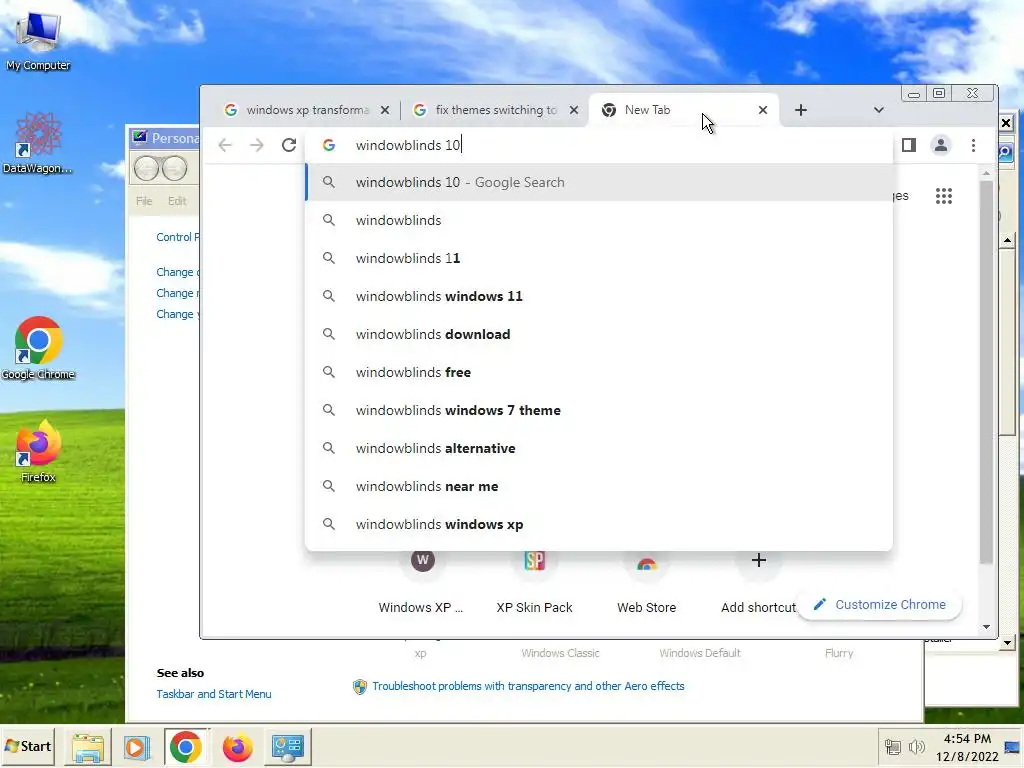This screenshot has width=1024, height=768.
Task: Click Control Panel taskbar icon
Action: coord(288,747)
